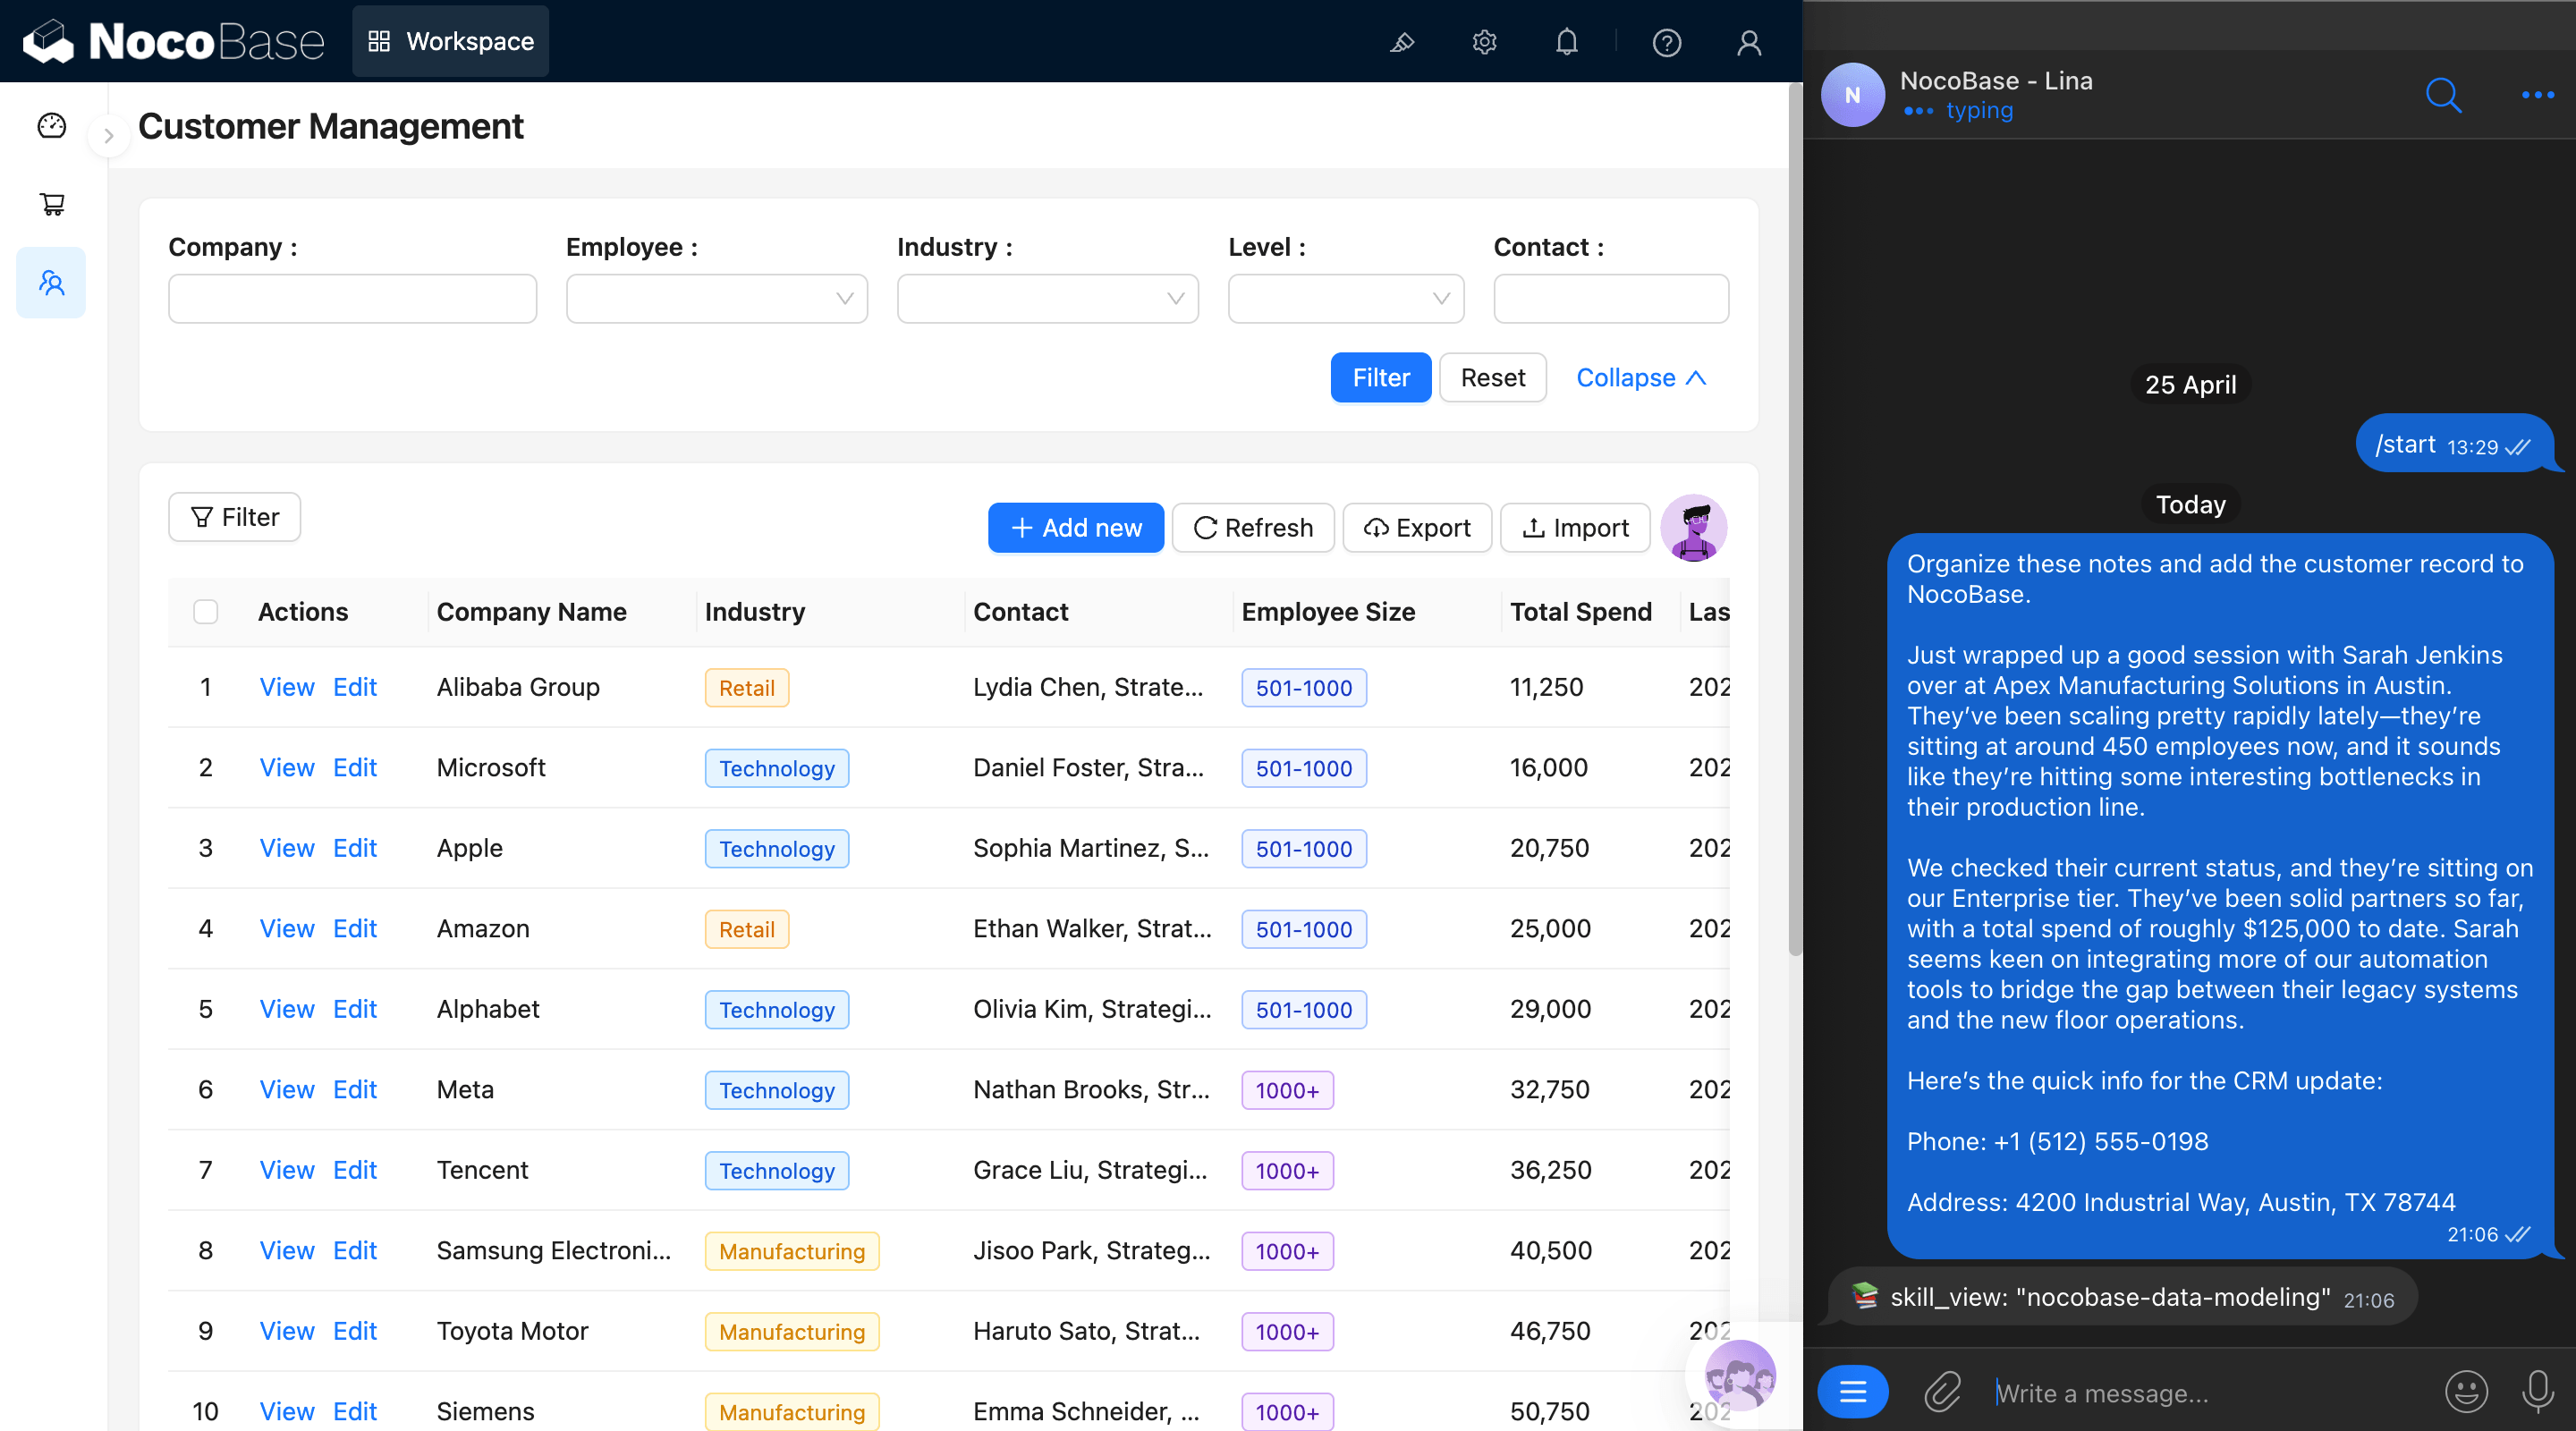The height and width of the screenshot is (1431, 2576).
Task: Open the settings gear in the top bar
Action: 1484,42
